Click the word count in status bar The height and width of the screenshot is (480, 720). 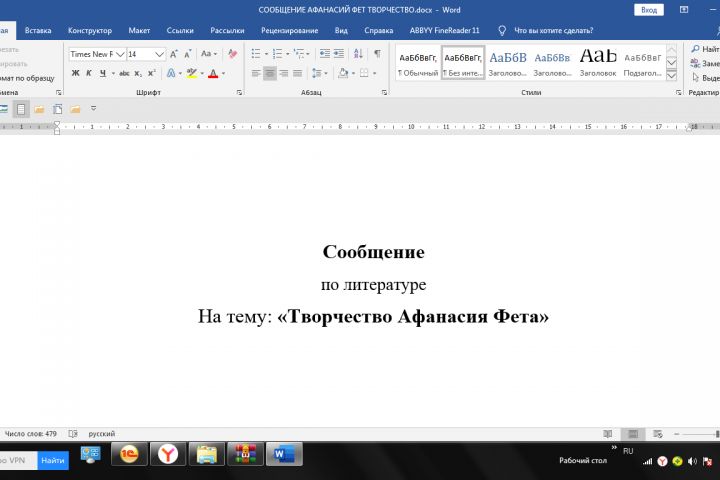click(x=31, y=434)
